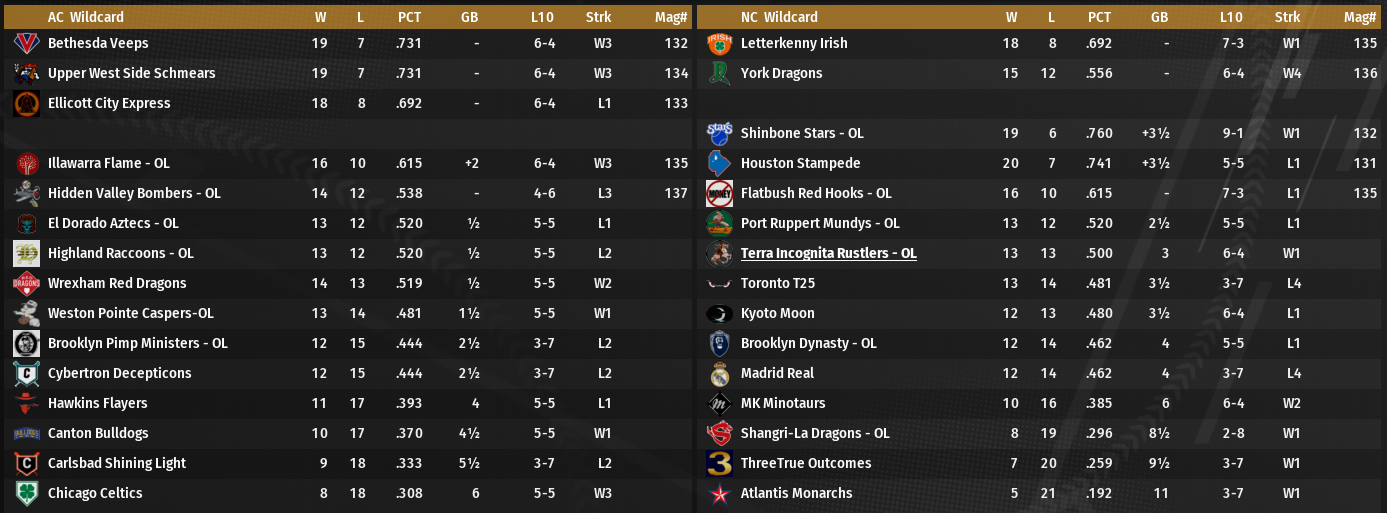Click the Upper West Side Schmears logo
1387x513 pixels.
click(25, 73)
